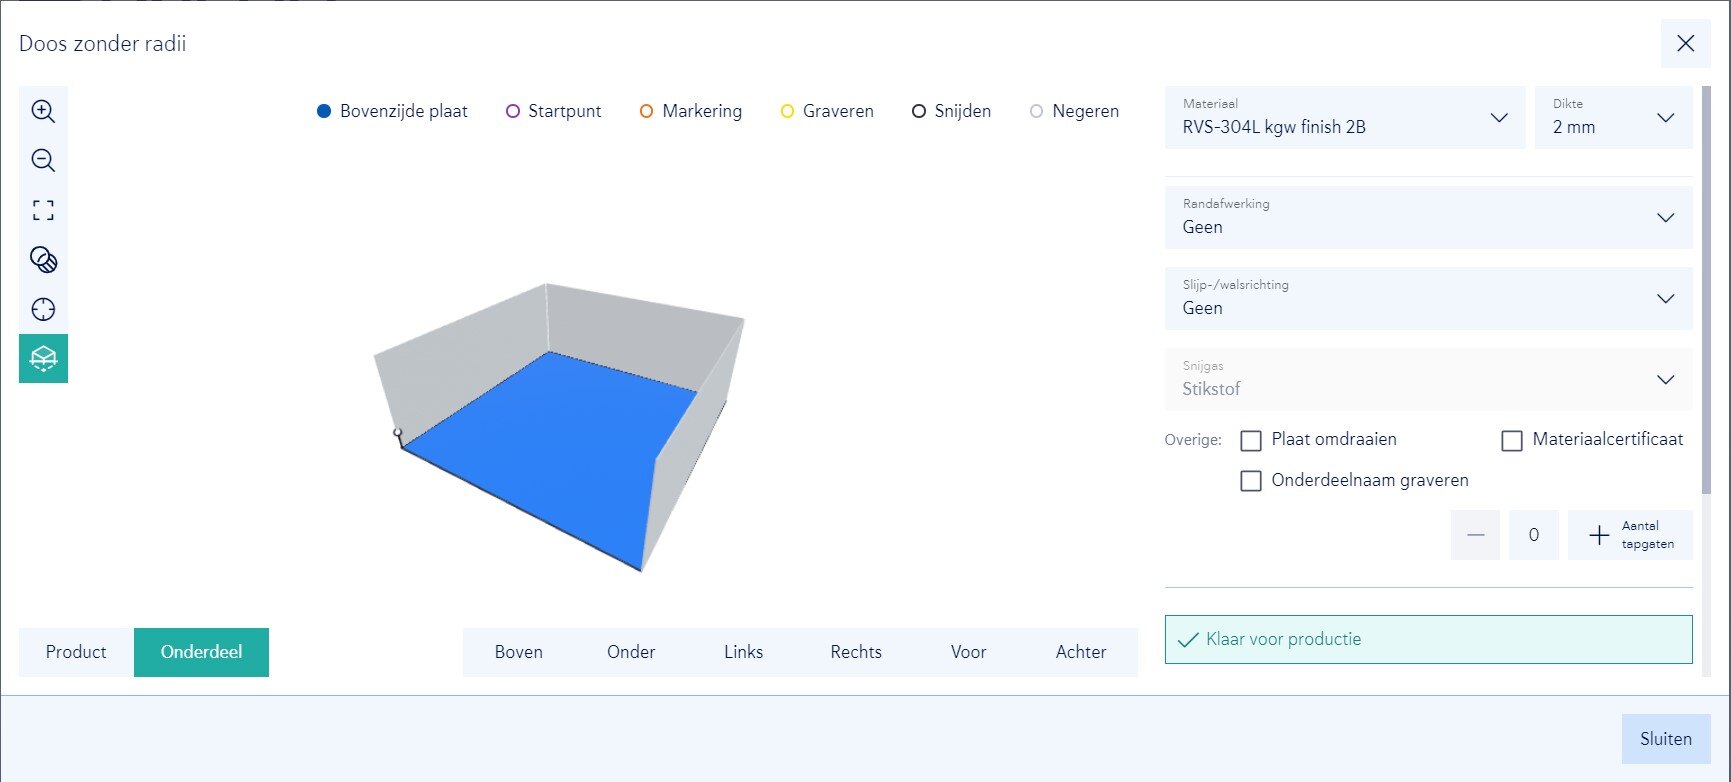Image resolution: width=1731 pixels, height=782 pixels.
Task: Expand the Dikte thickness dropdown
Action: pos(1612,118)
